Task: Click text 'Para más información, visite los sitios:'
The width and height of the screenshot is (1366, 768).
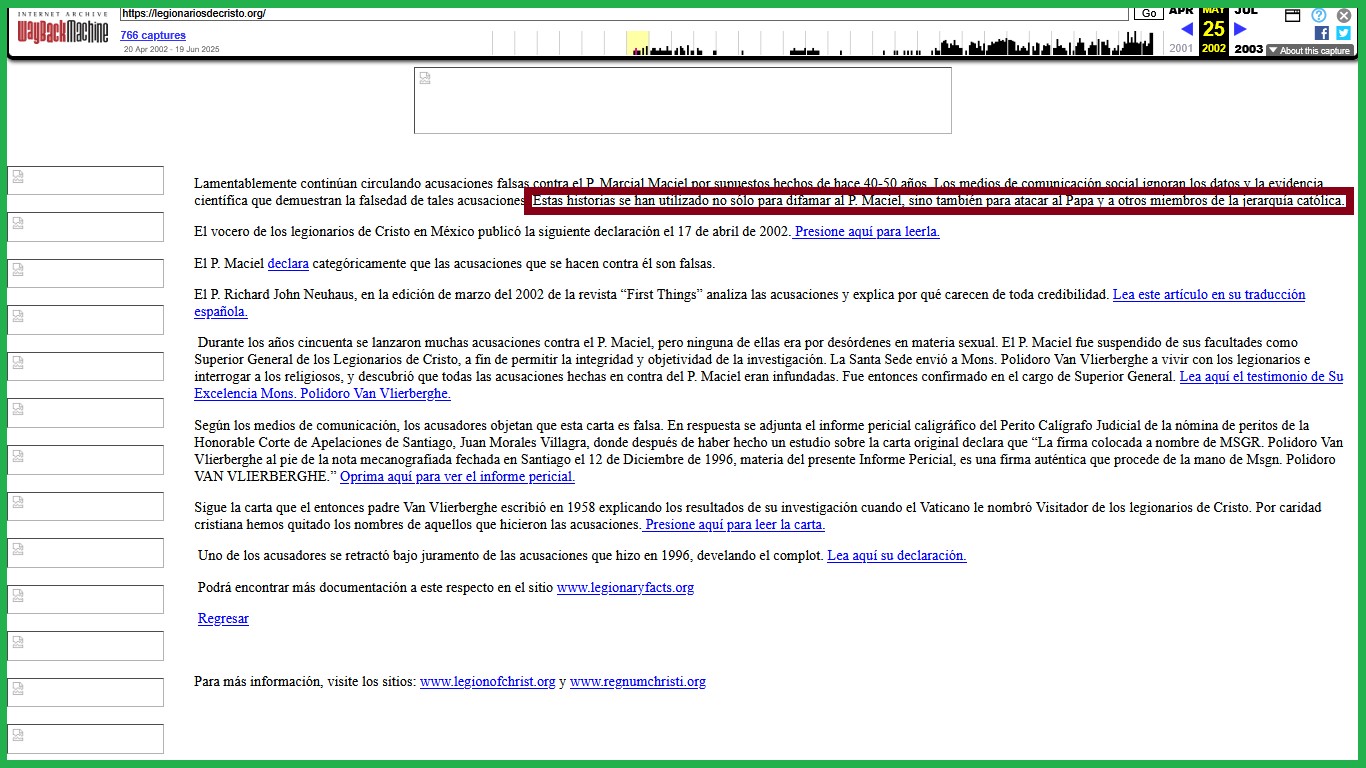Action: (305, 682)
